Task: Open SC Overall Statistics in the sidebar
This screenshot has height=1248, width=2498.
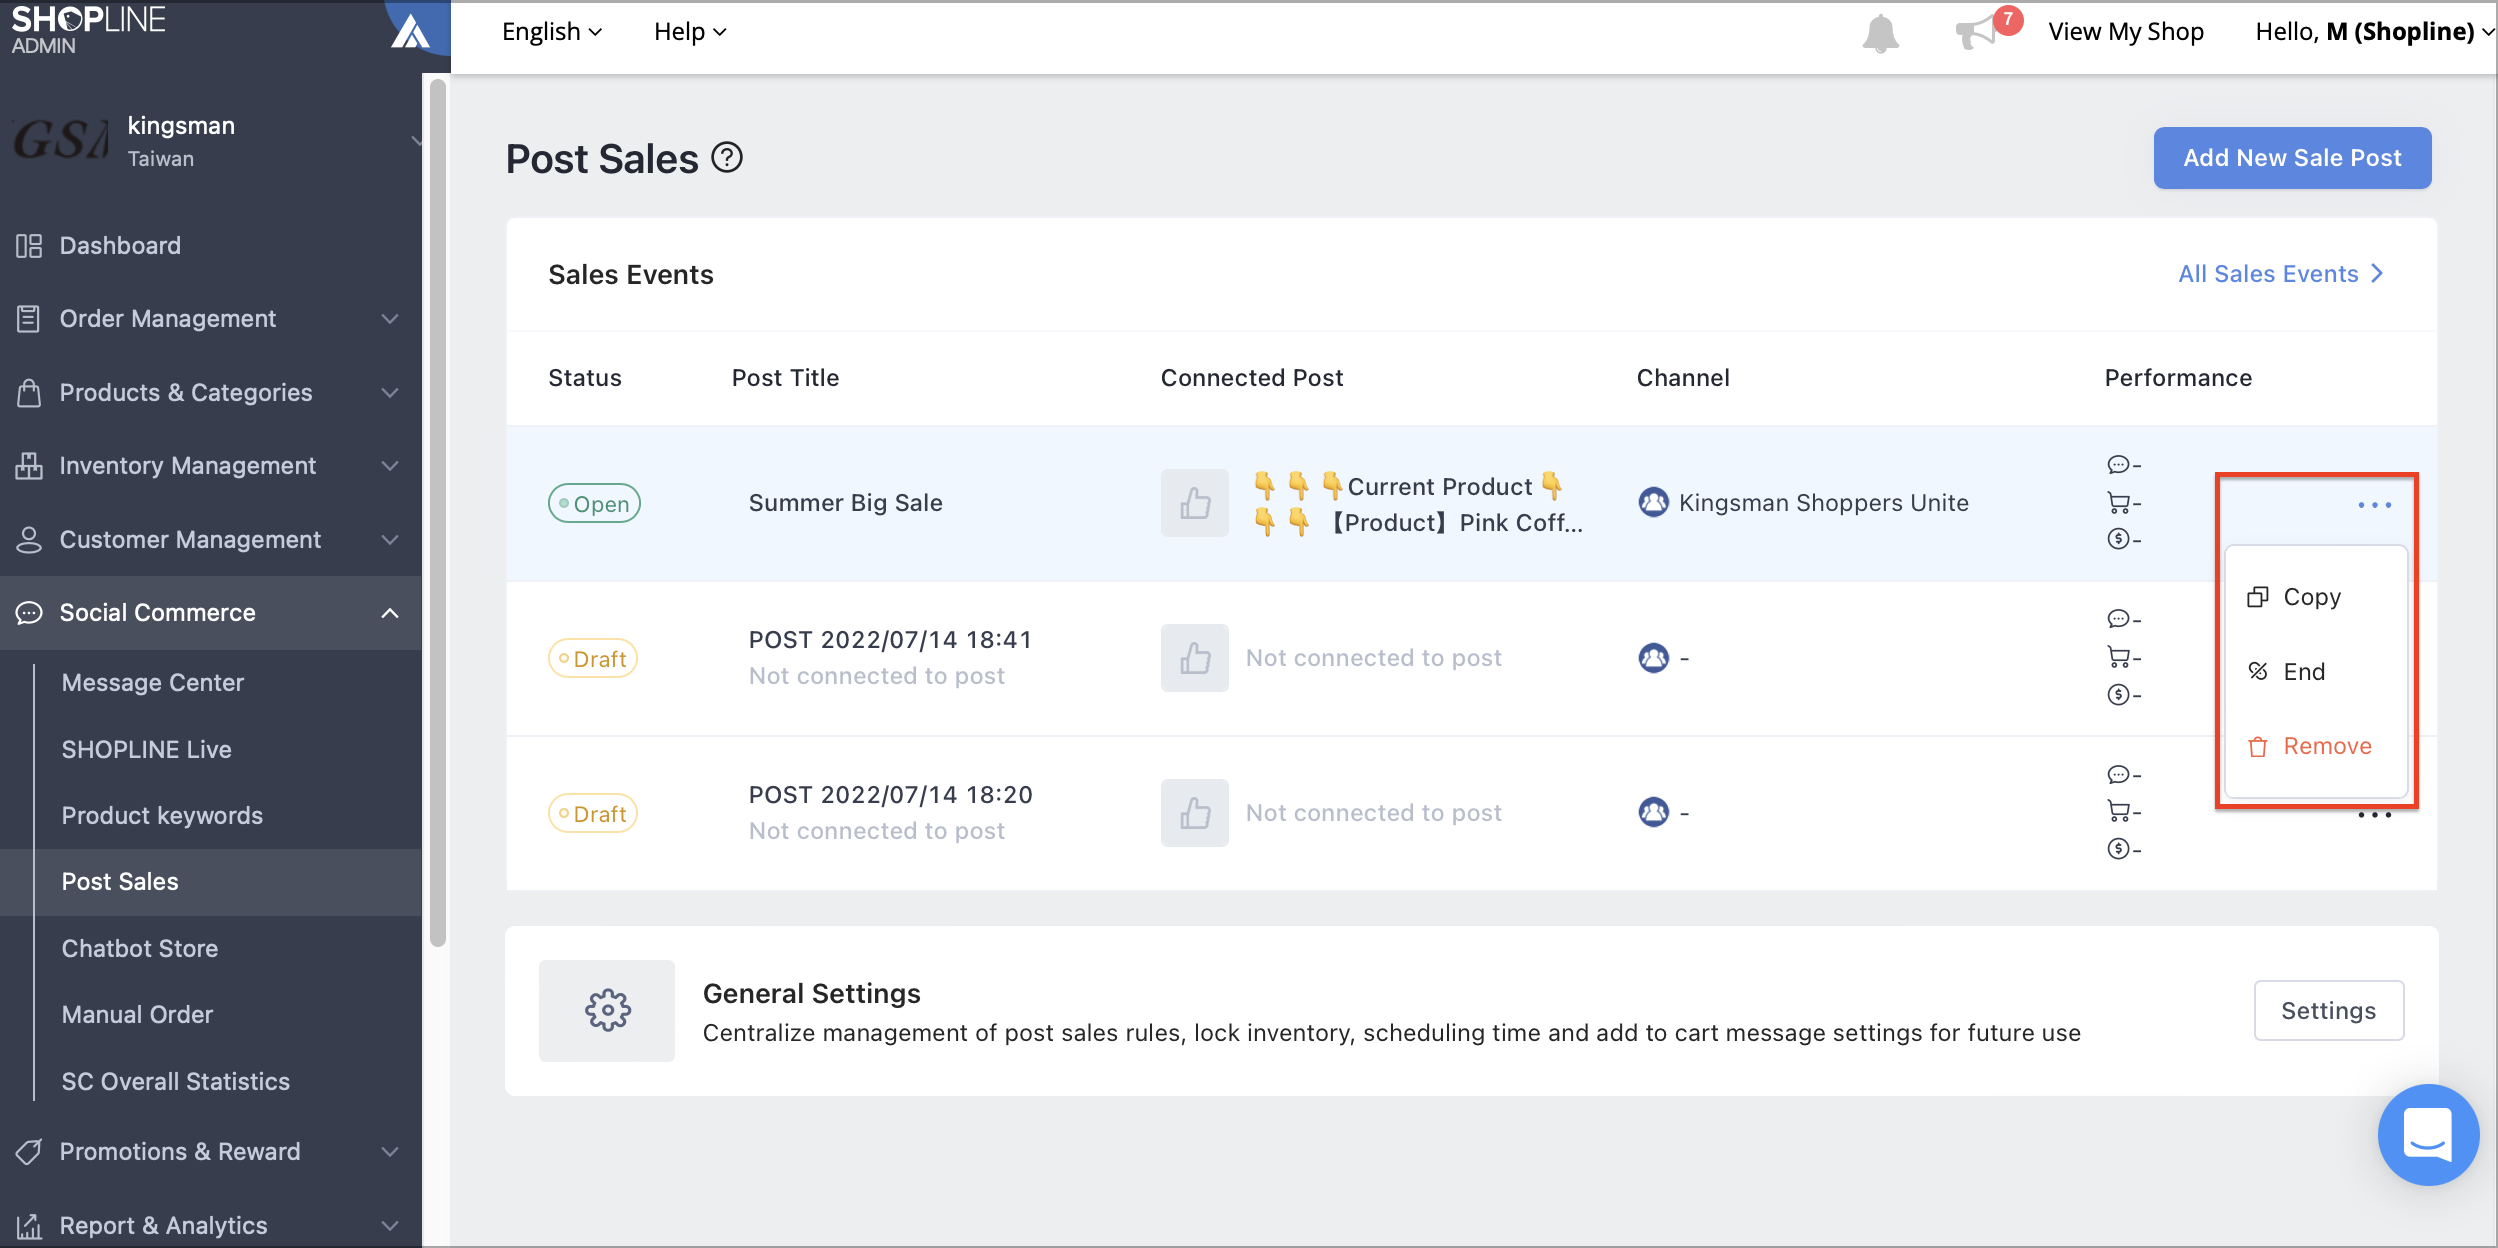Action: coord(176,1082)
